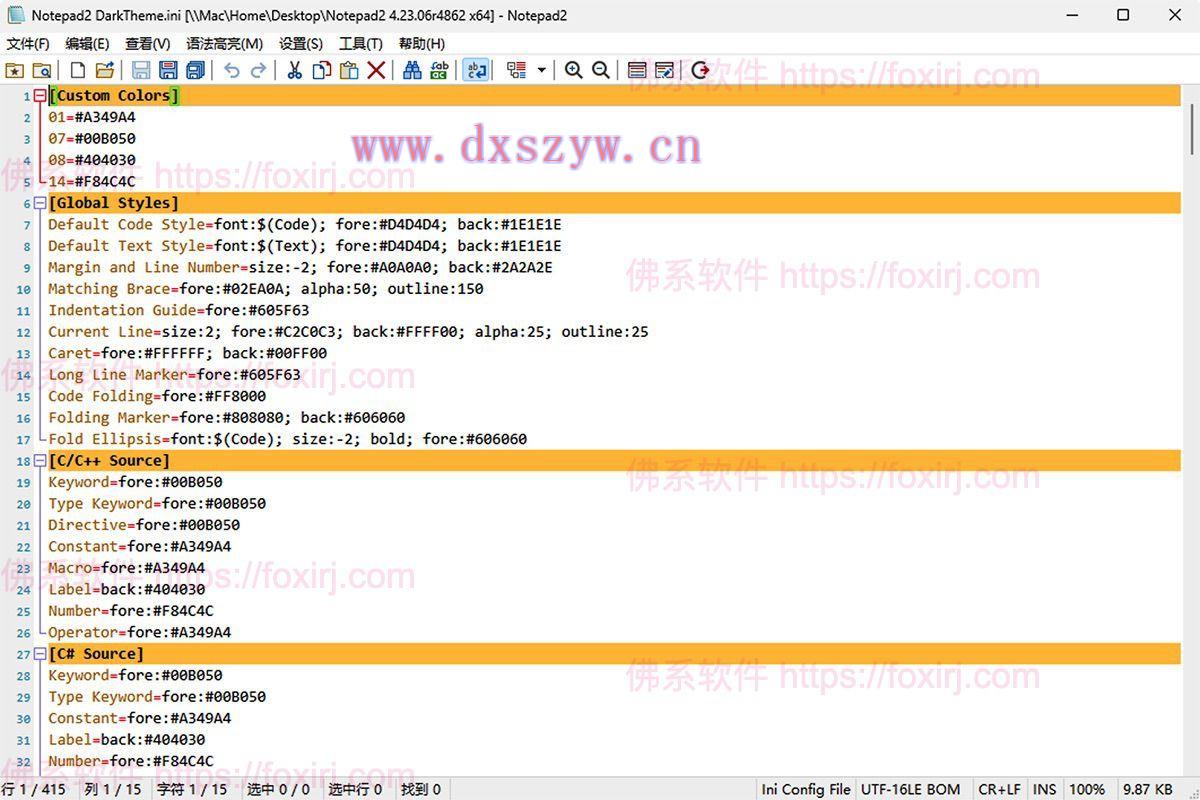Click the 找到 0 status field

pyautogui.click(x=421, y=790)
